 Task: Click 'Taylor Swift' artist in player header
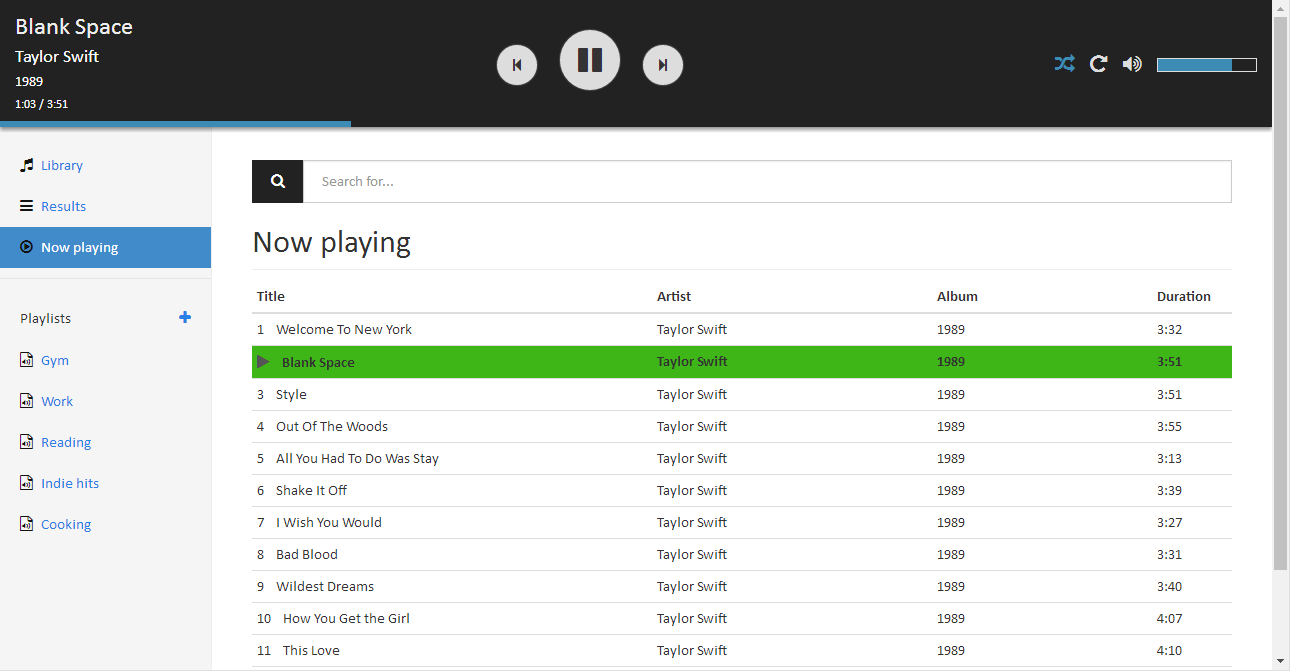coord(57,56)
